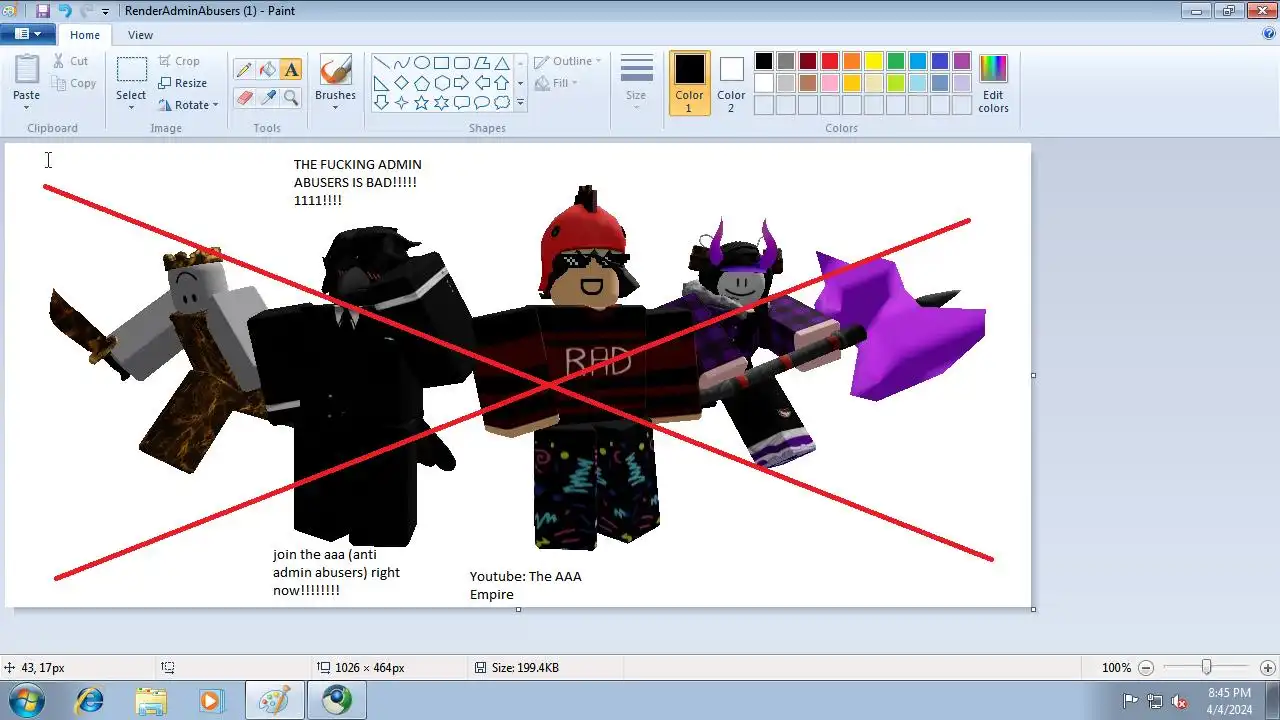
Task: Select the Eraser tool
Action: (x=243, y=97)
